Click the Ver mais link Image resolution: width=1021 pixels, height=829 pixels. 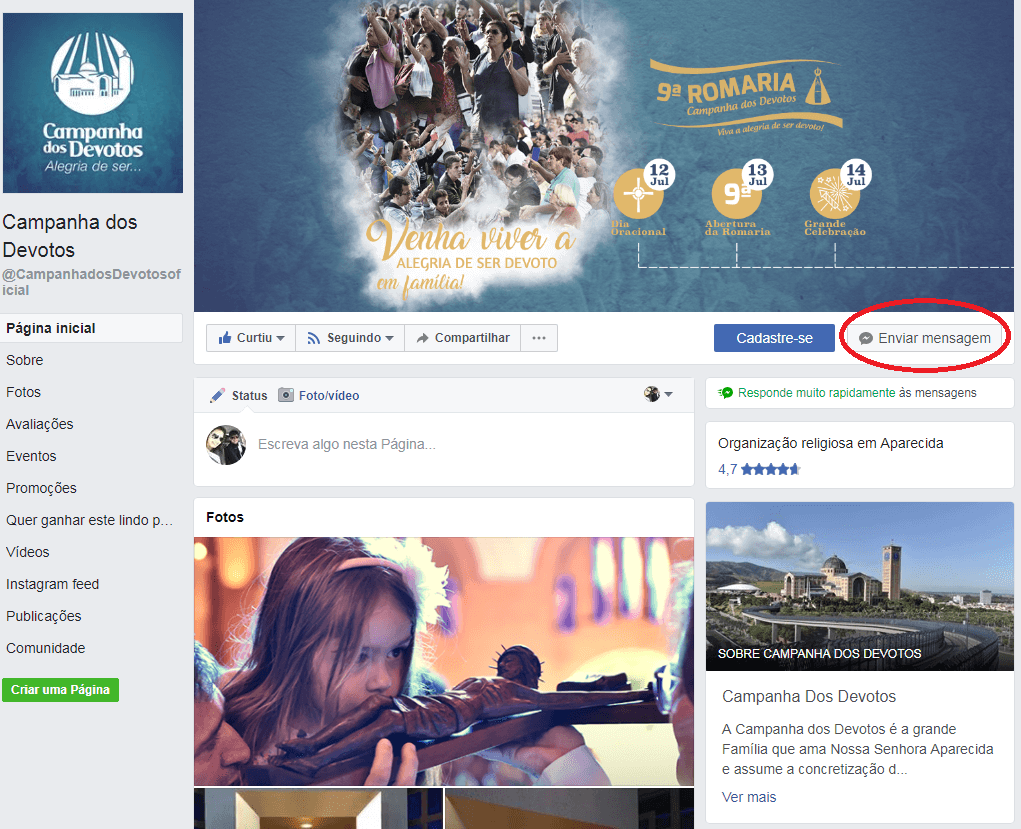(x=749, y=797)
